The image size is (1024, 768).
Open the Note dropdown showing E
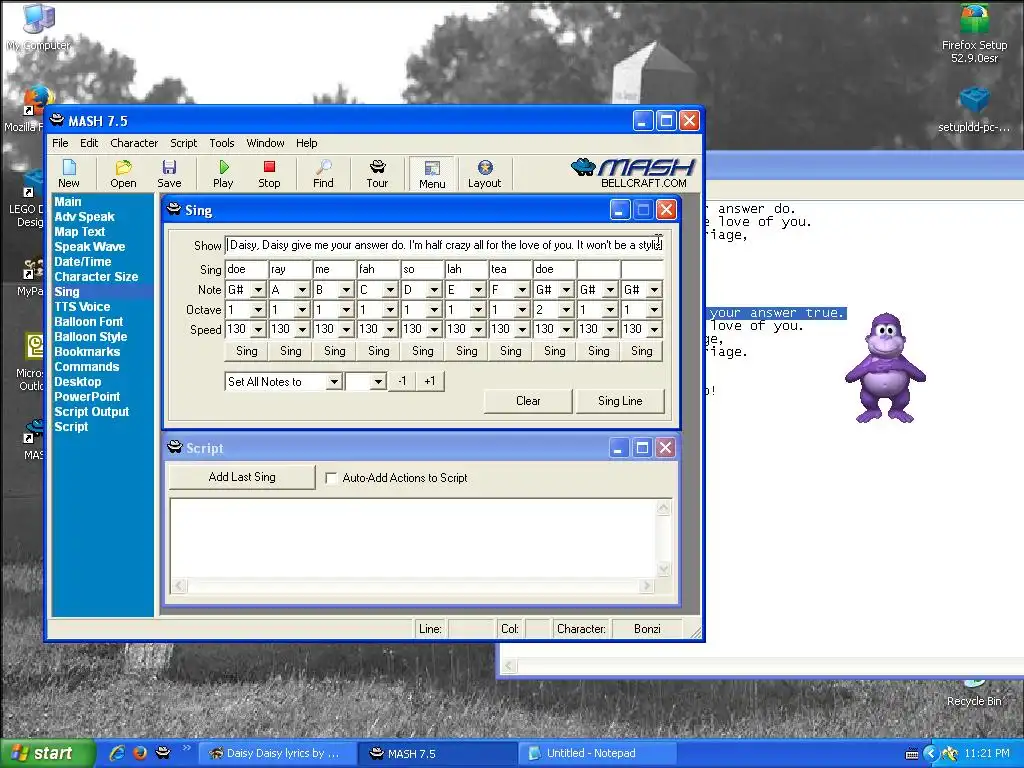tap(478, 290)
